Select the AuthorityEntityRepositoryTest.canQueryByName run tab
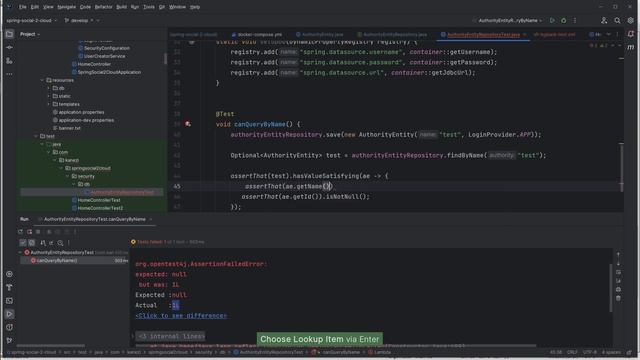Image resolution: width=640 pixels, height=360 pixels. [94, 219]
